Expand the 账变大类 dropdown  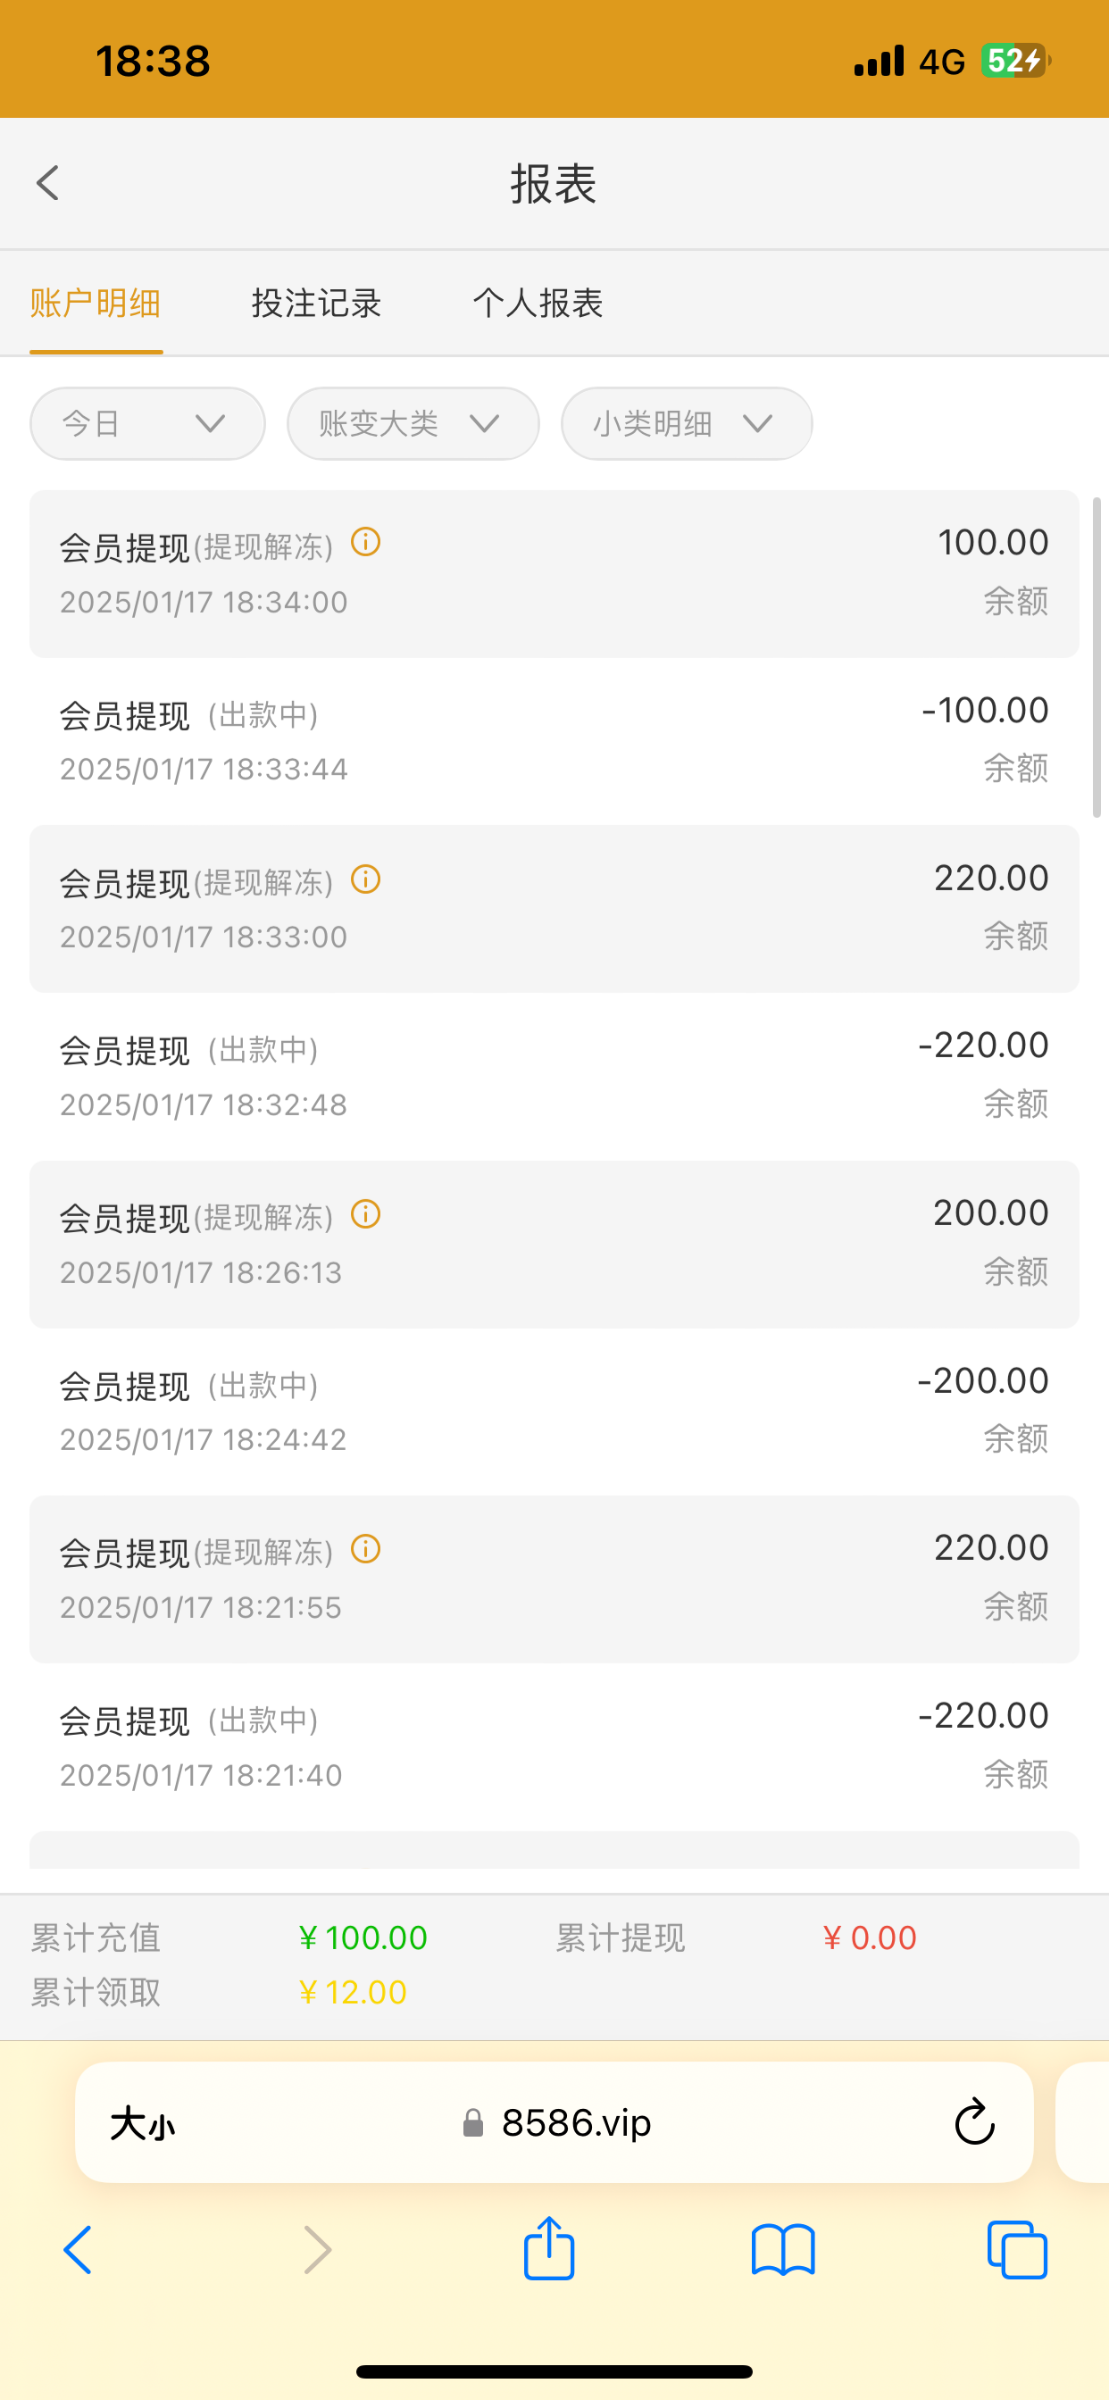[412, 424]
